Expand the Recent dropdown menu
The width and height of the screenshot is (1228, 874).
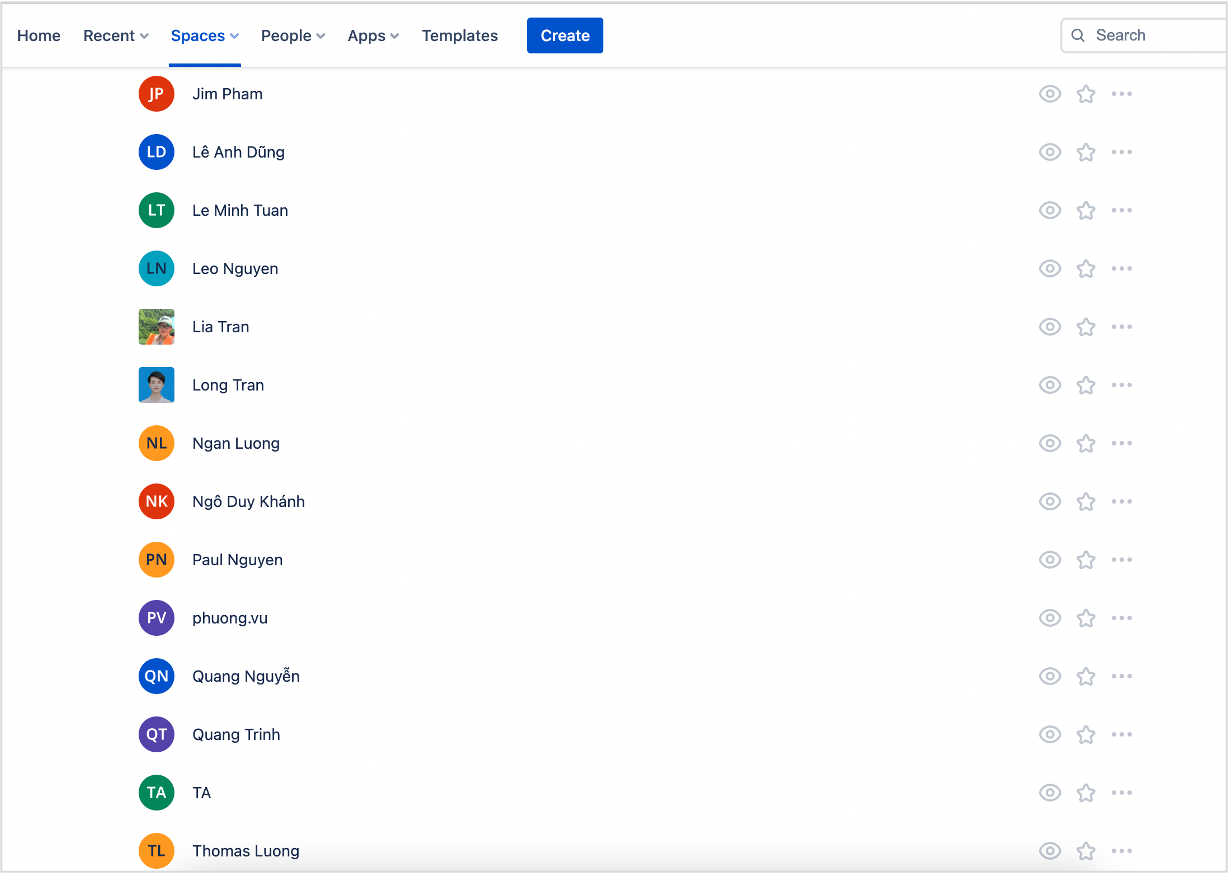[x=116, y=36]
